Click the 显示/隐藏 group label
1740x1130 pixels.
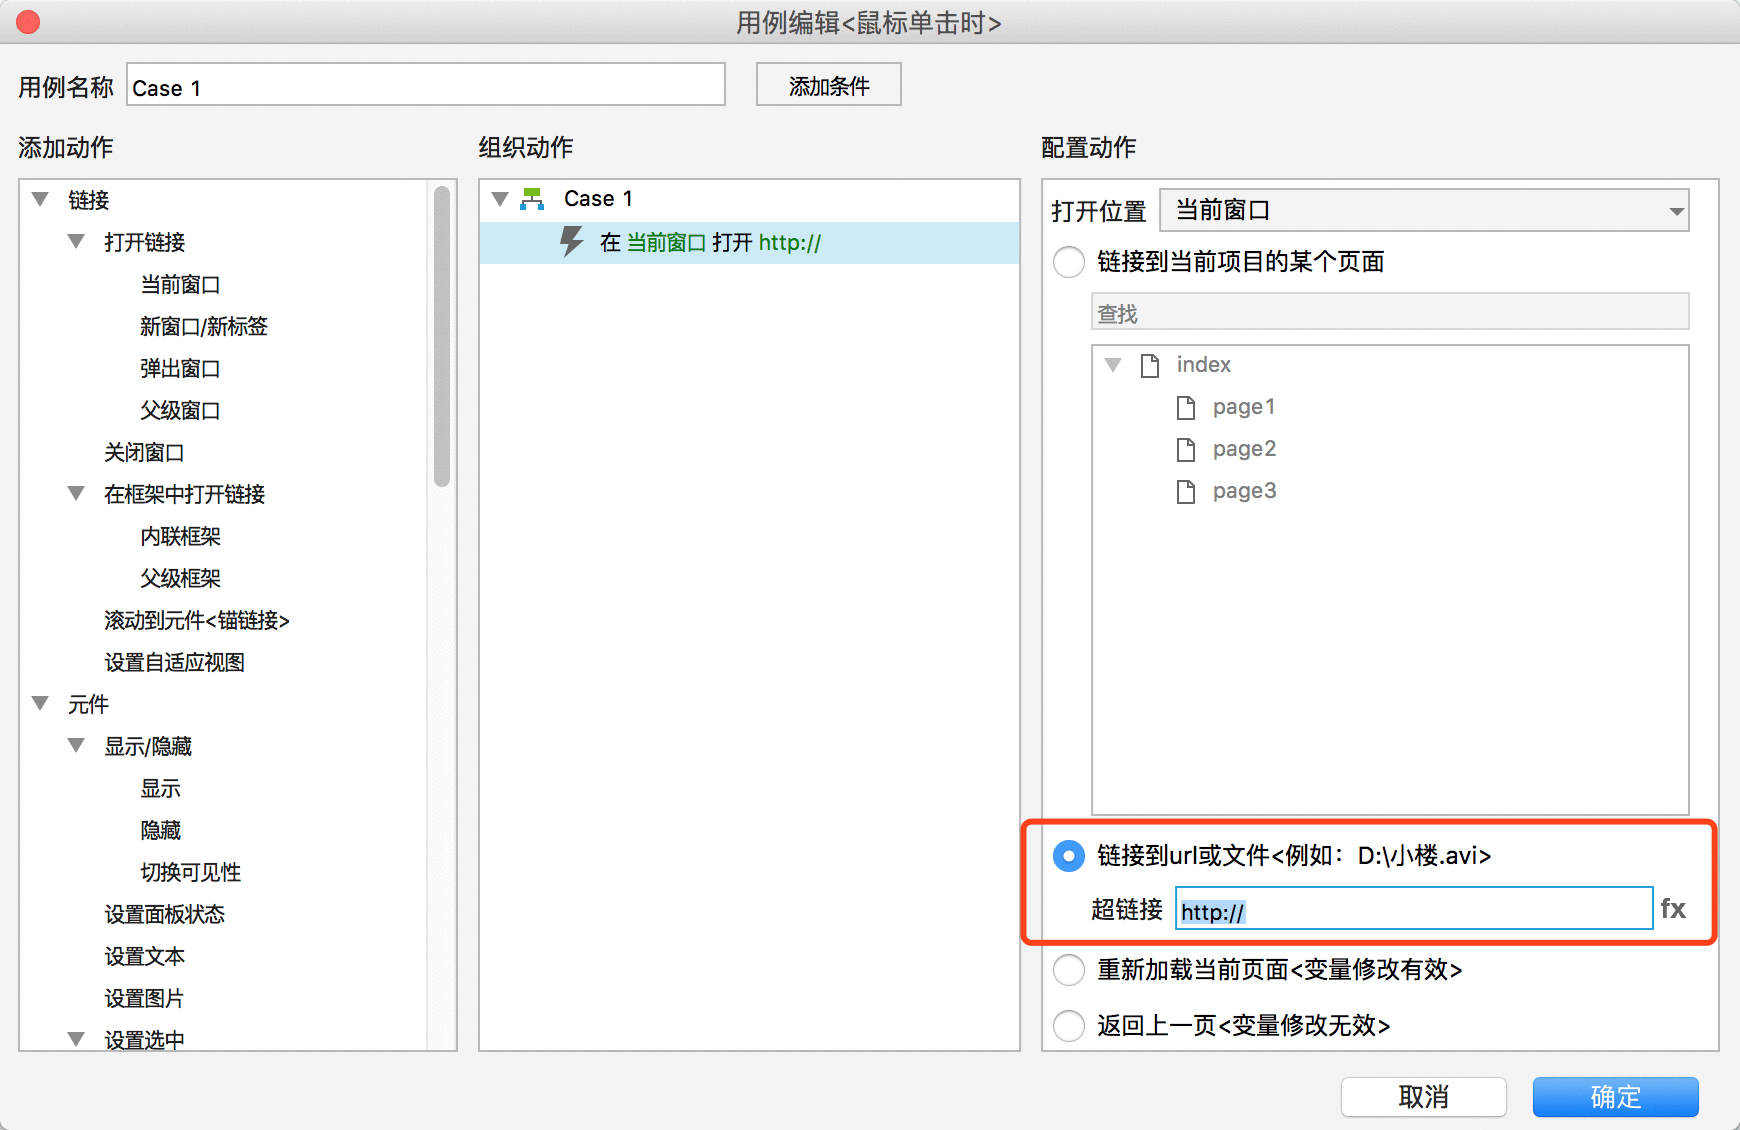148,746
